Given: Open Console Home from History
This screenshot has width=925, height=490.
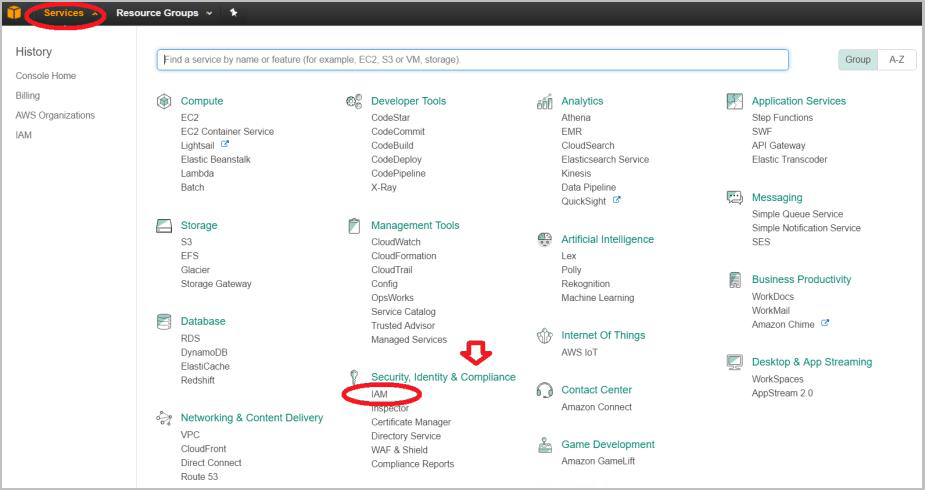Looking at the screenshot, I should pyautogui.click(x=45, y=75).
